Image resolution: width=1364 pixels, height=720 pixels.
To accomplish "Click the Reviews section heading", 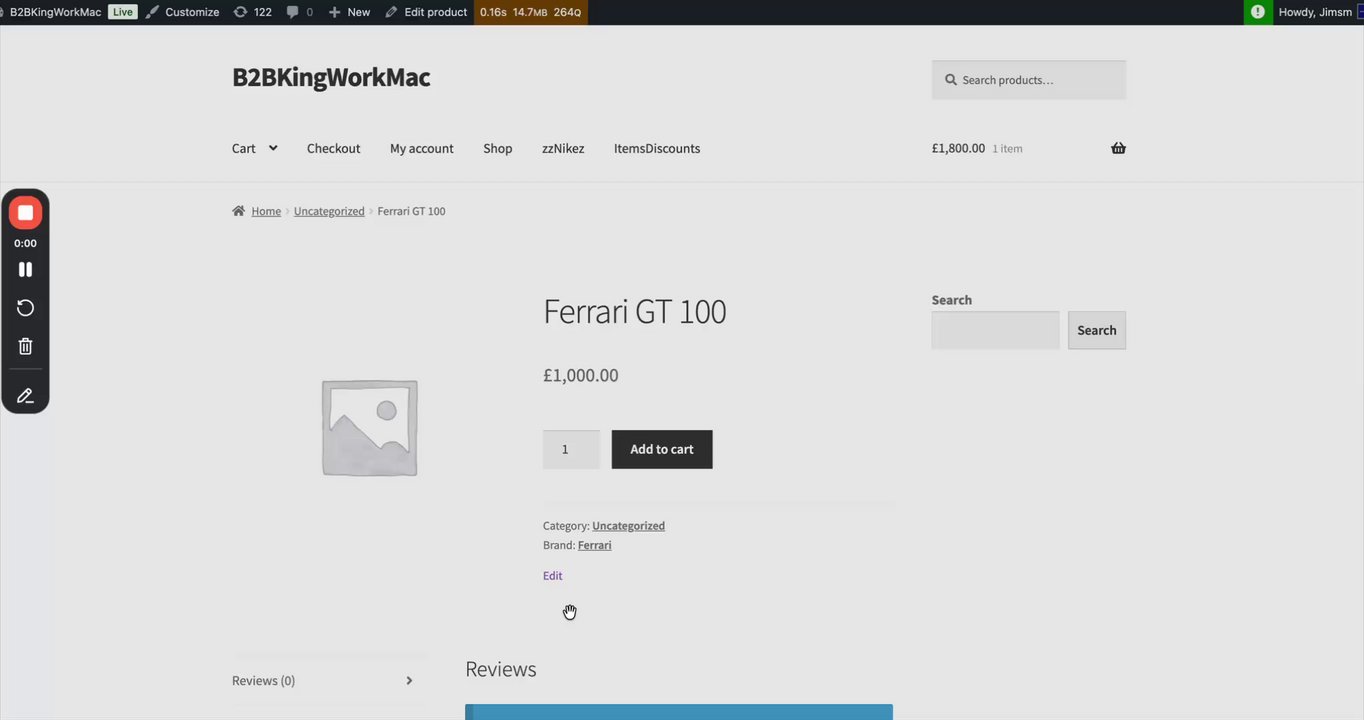I will pos(500,669).
